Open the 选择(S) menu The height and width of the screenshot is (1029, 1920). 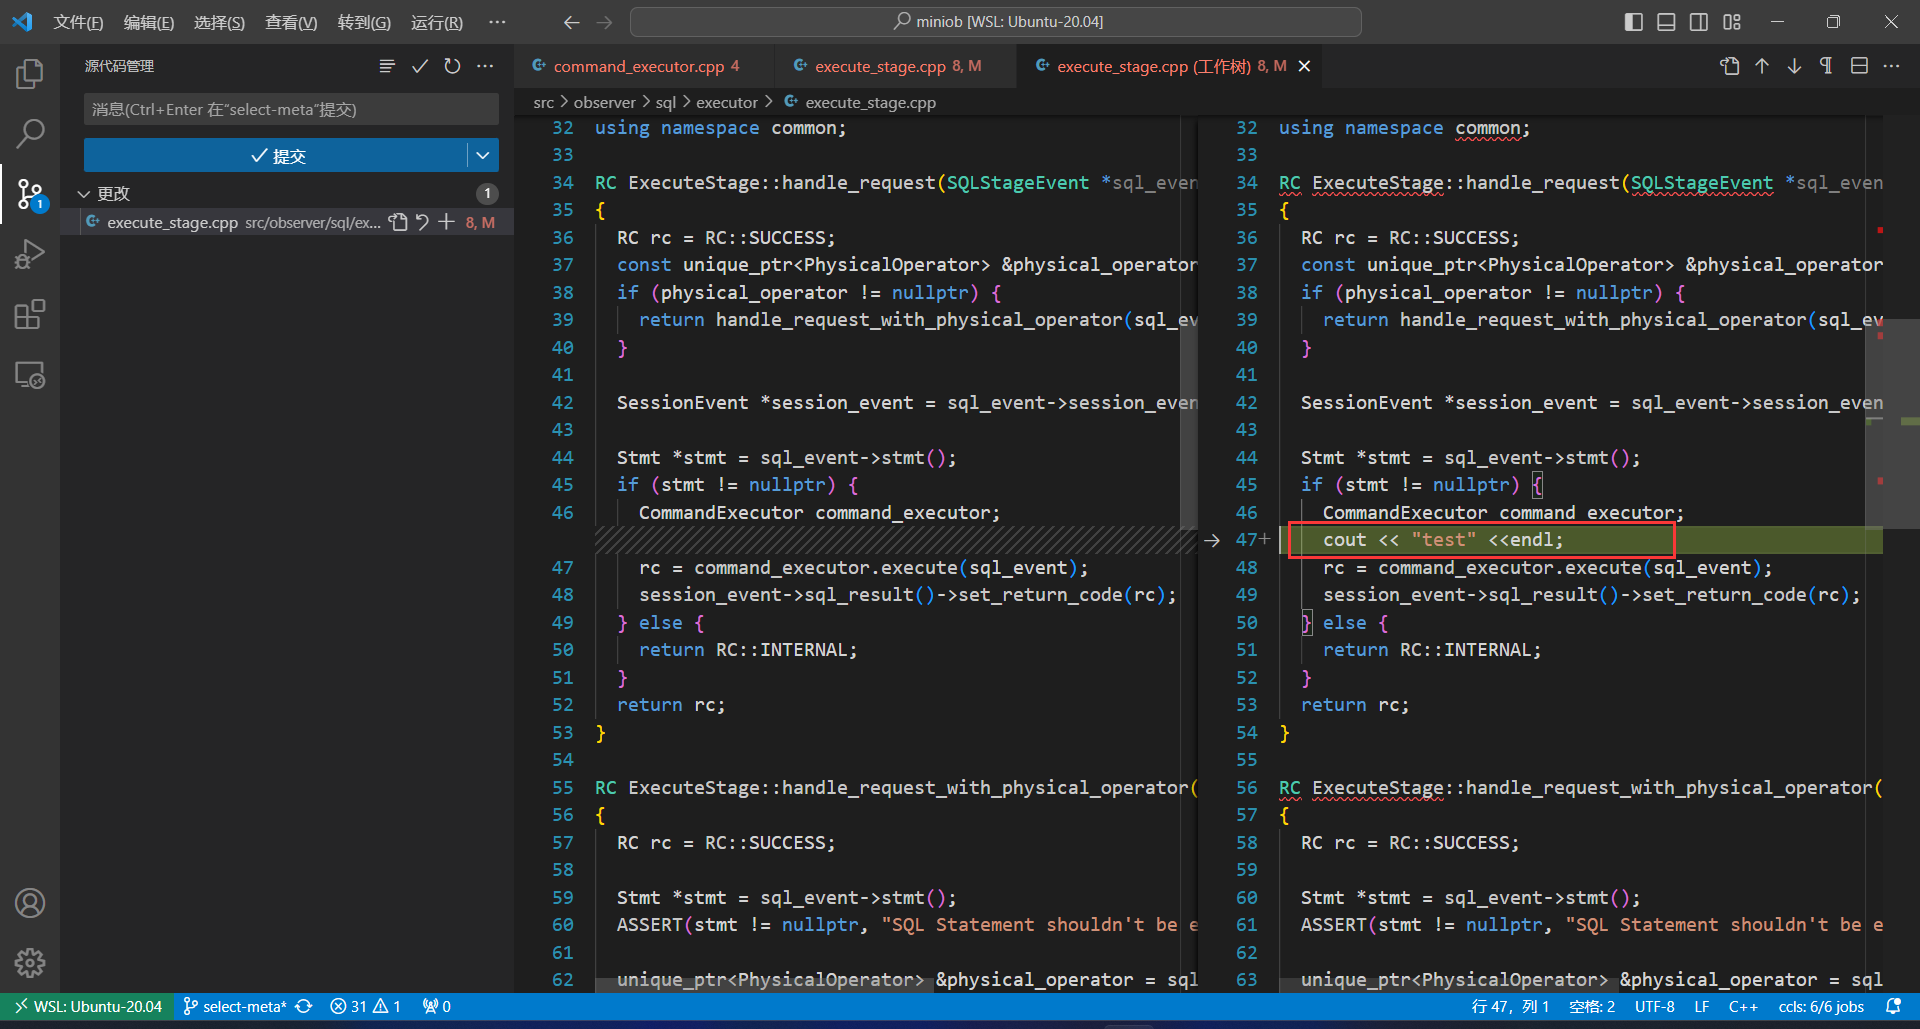[x=219, y=22]
